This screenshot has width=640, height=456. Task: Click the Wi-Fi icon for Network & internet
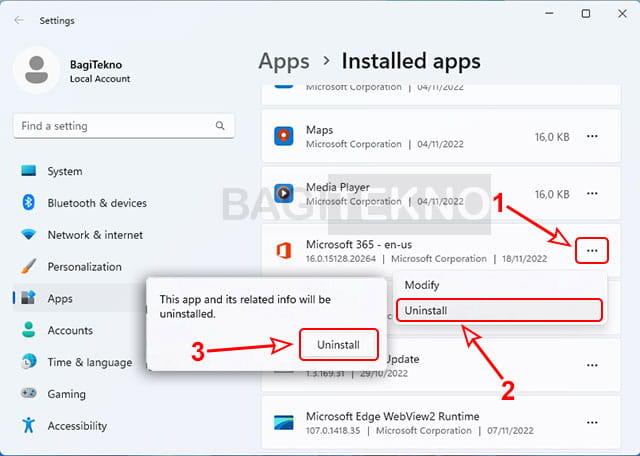(29, 234)
